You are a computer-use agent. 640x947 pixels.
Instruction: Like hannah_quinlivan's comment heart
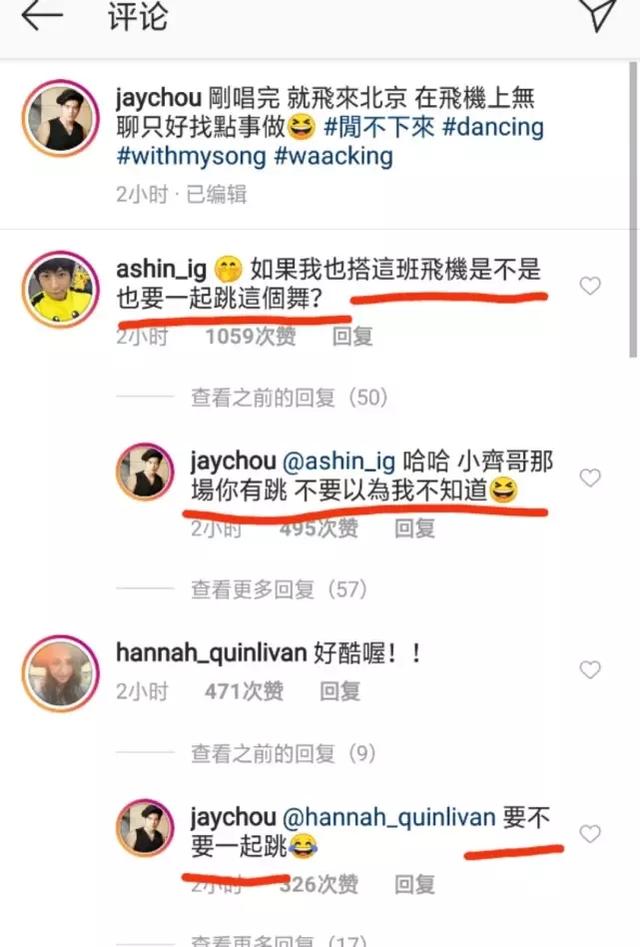point(590,669)
